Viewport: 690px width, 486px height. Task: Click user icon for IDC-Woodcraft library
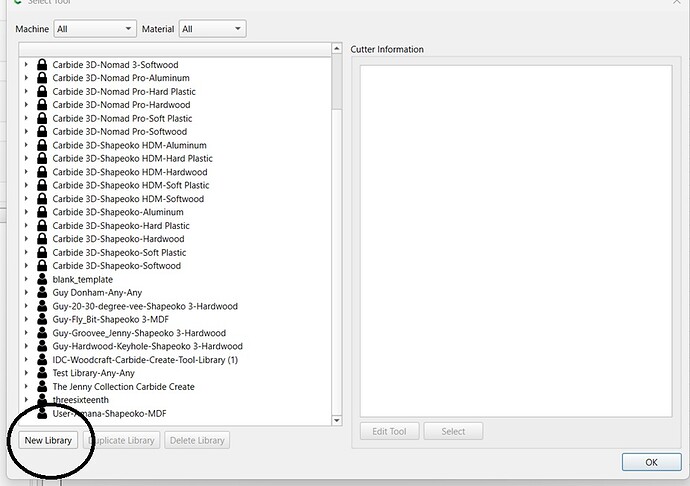pyautogui.click(x=42, y=360)
